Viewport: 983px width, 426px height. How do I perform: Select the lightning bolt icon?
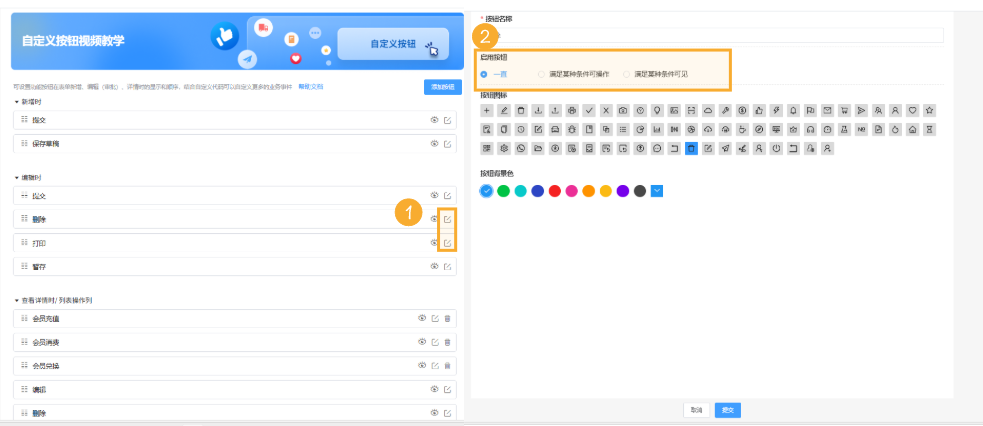(x=776, y=110)
